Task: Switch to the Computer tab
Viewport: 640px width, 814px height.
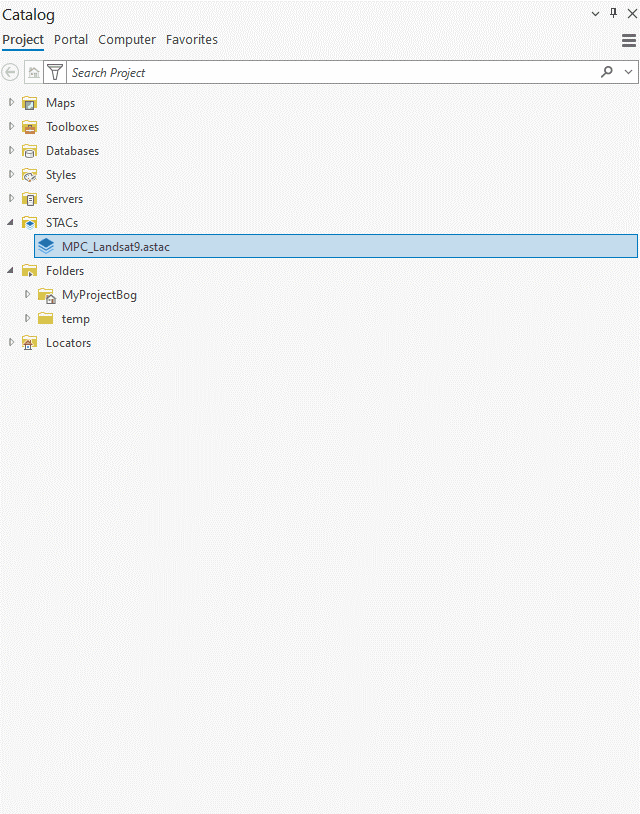Action: pyautogui.click(x=127, y=40)
